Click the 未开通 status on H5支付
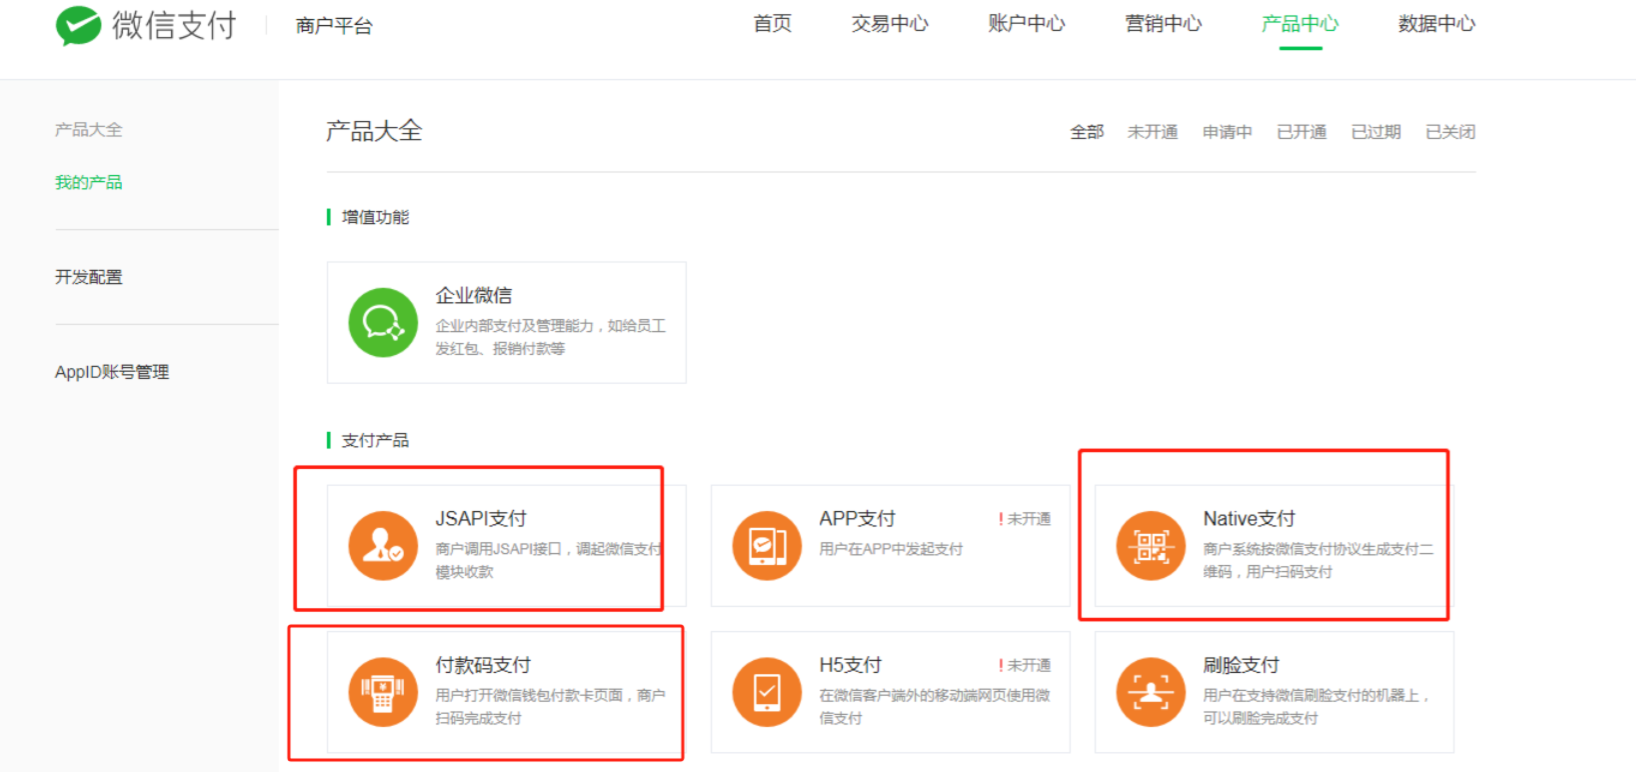This screenshot has height=772, width=1636. (1029, 665)
